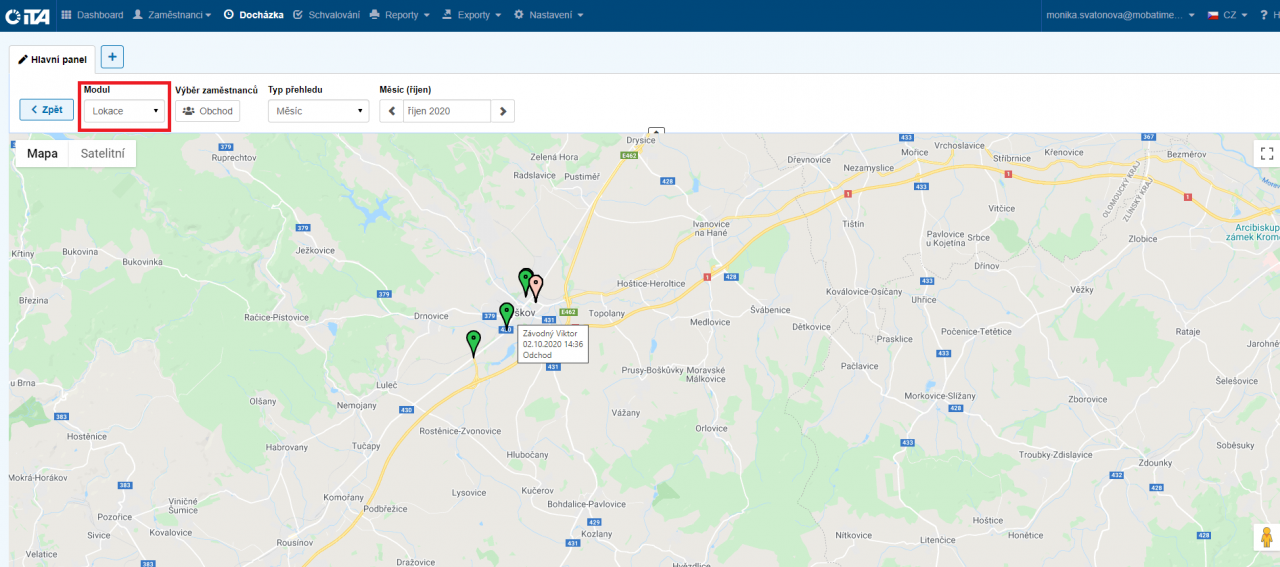The height and width of the screenshot is (567, 1280).
Task: Open the Exporty dropdown menu
Action: click(472, 15)
